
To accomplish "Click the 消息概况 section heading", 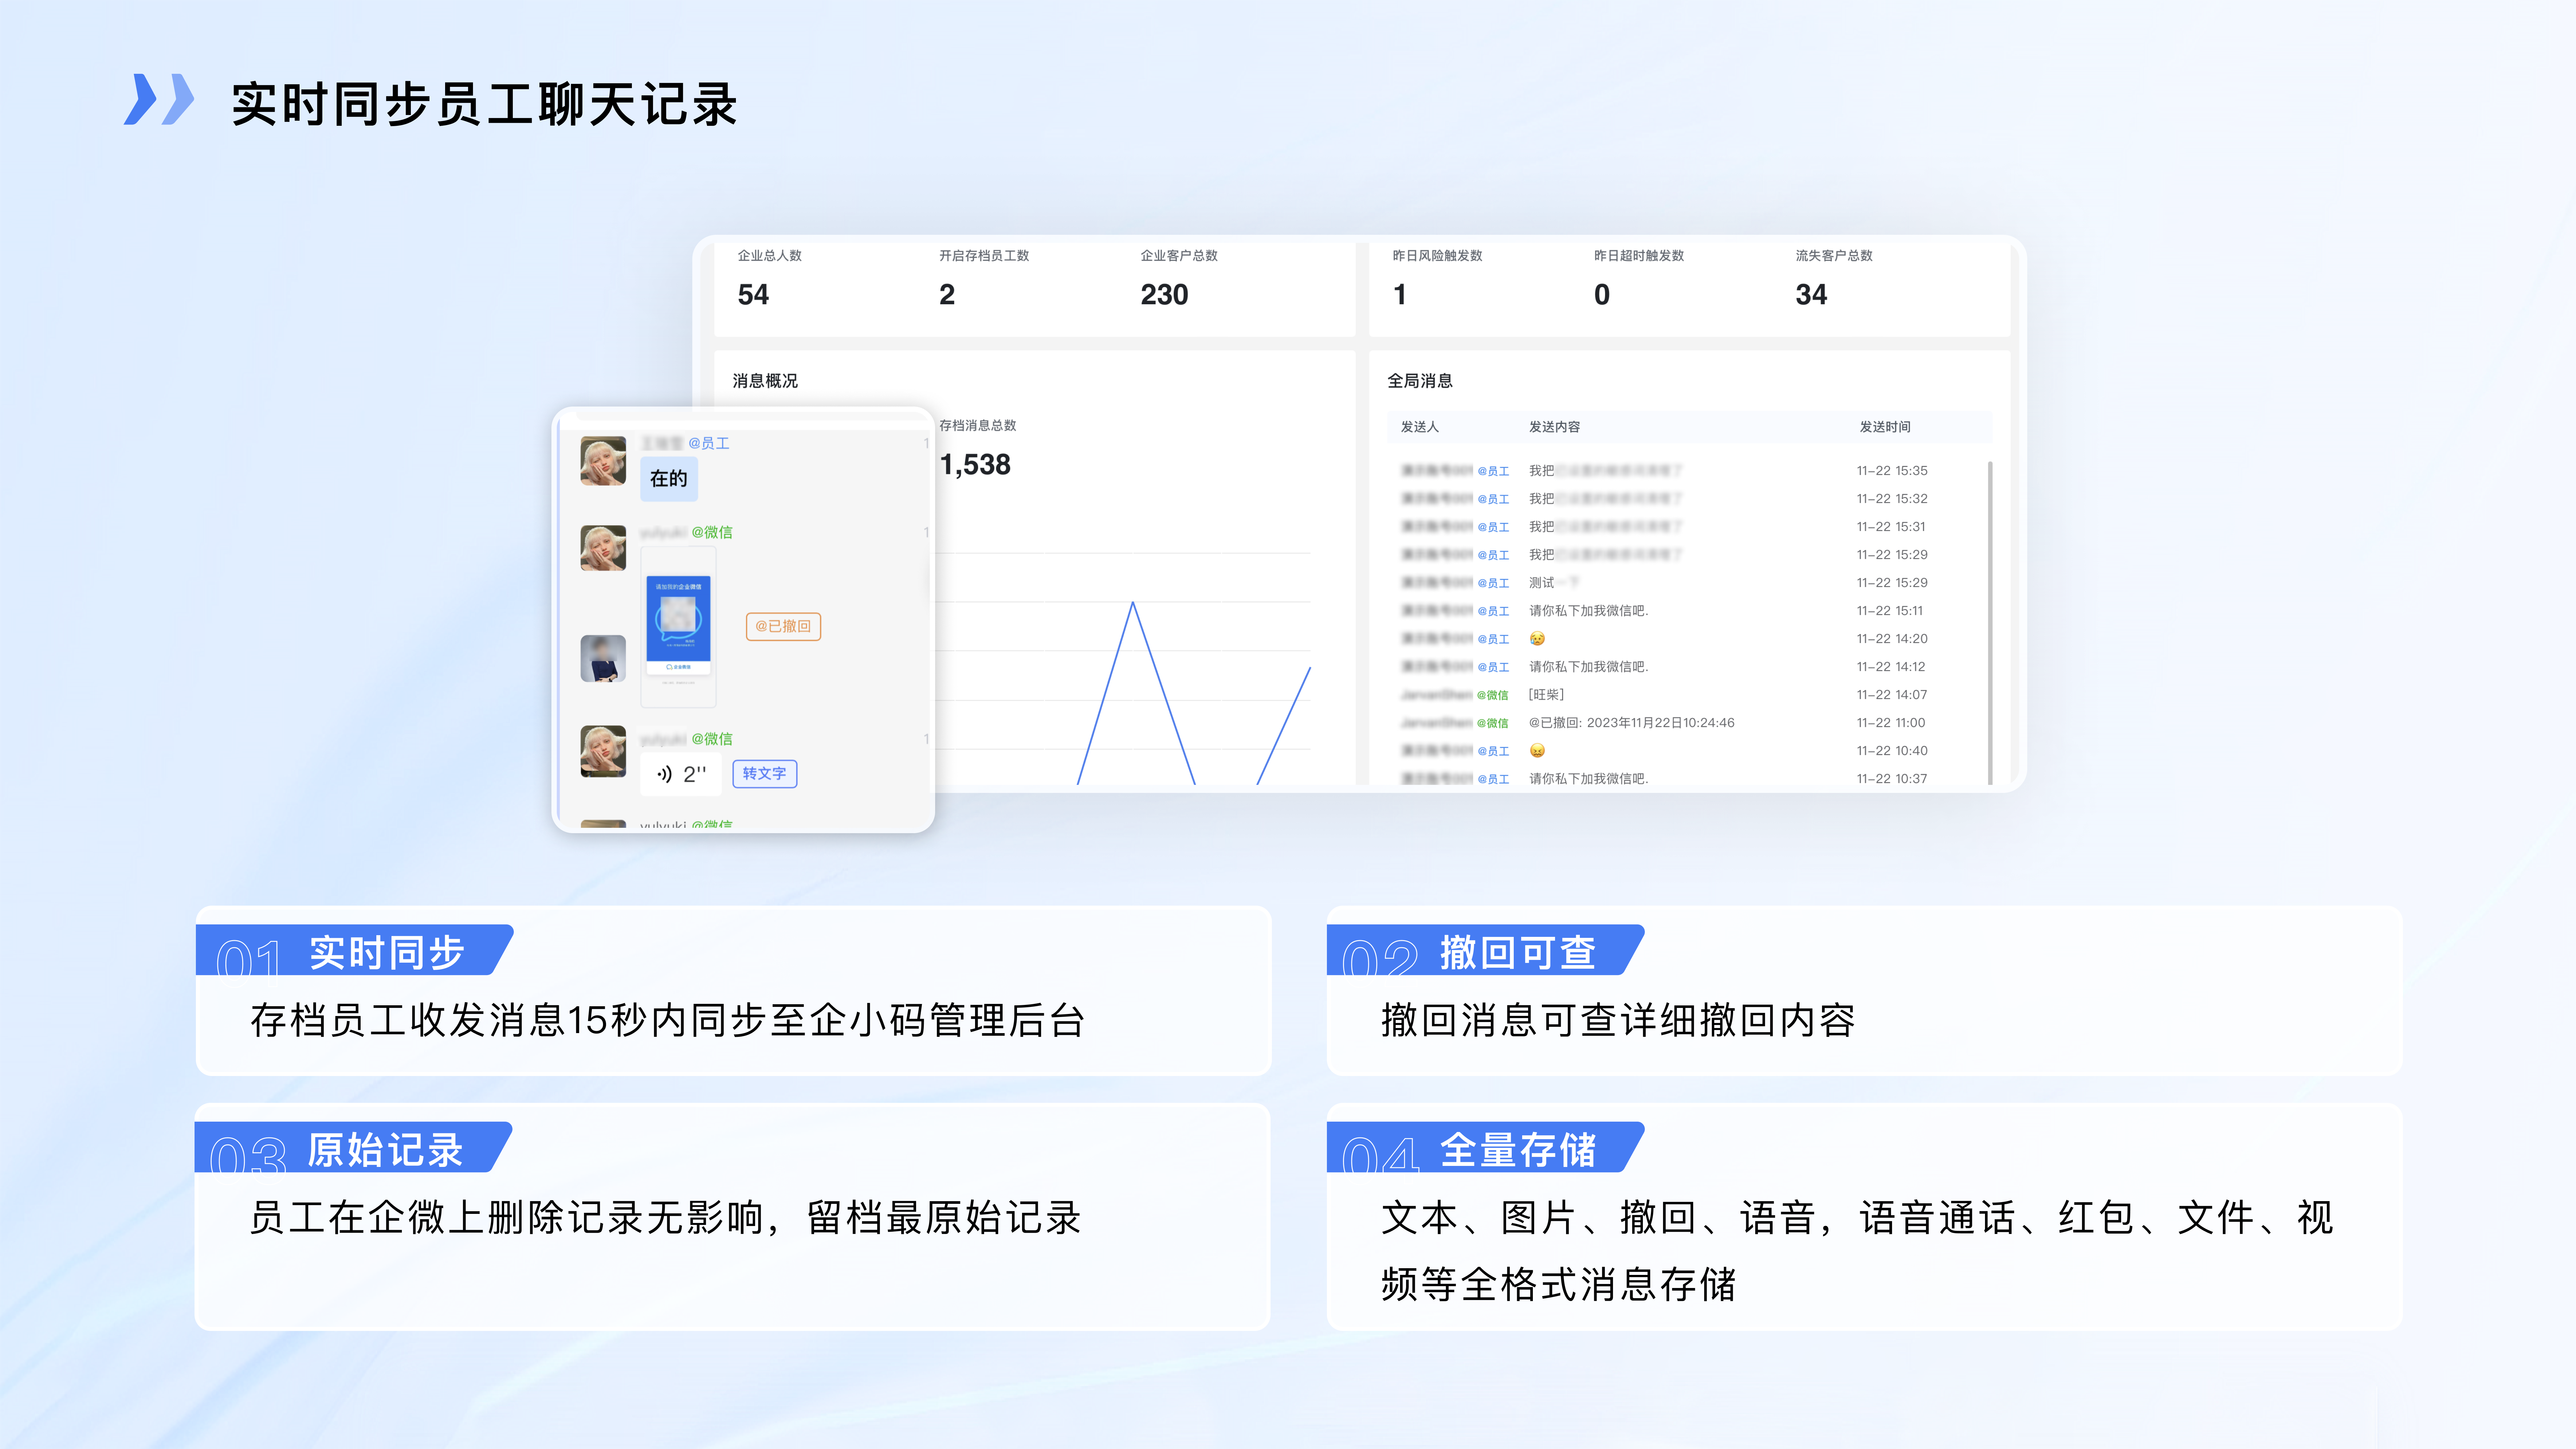I will pyautogui.click(x=765, y=381).
